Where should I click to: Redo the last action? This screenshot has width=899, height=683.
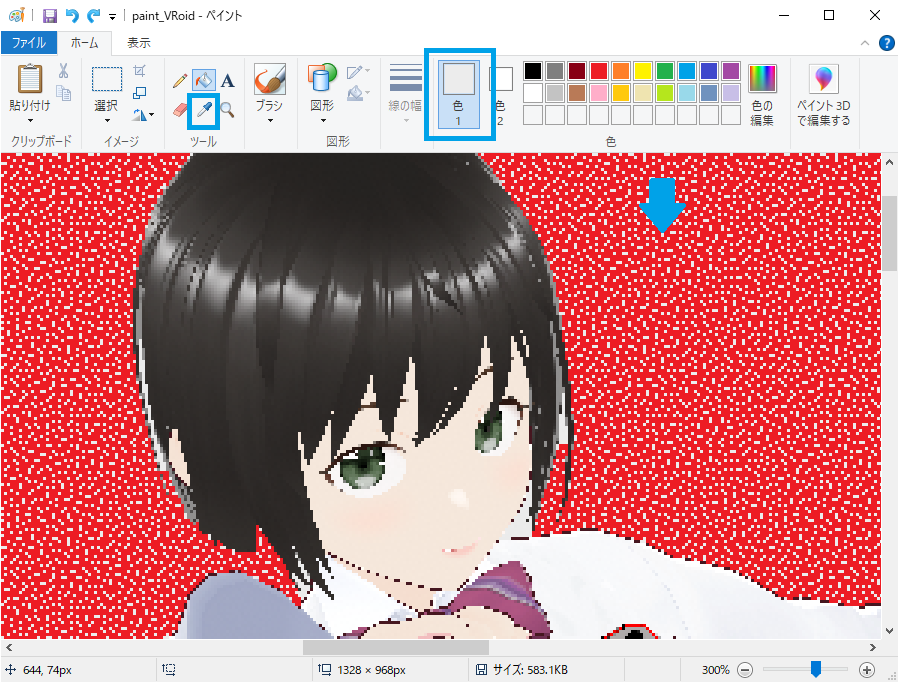pyautogui.click(x=93, y=15)
